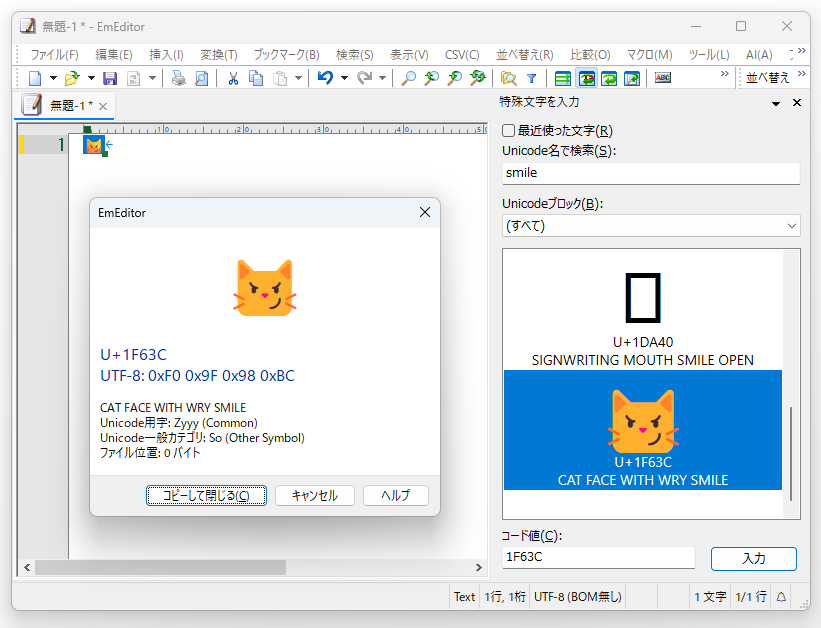Screen dimensions: 821x628
Task: Click the コード値 field showing 1F63C
Action: (x=598, y=557)
